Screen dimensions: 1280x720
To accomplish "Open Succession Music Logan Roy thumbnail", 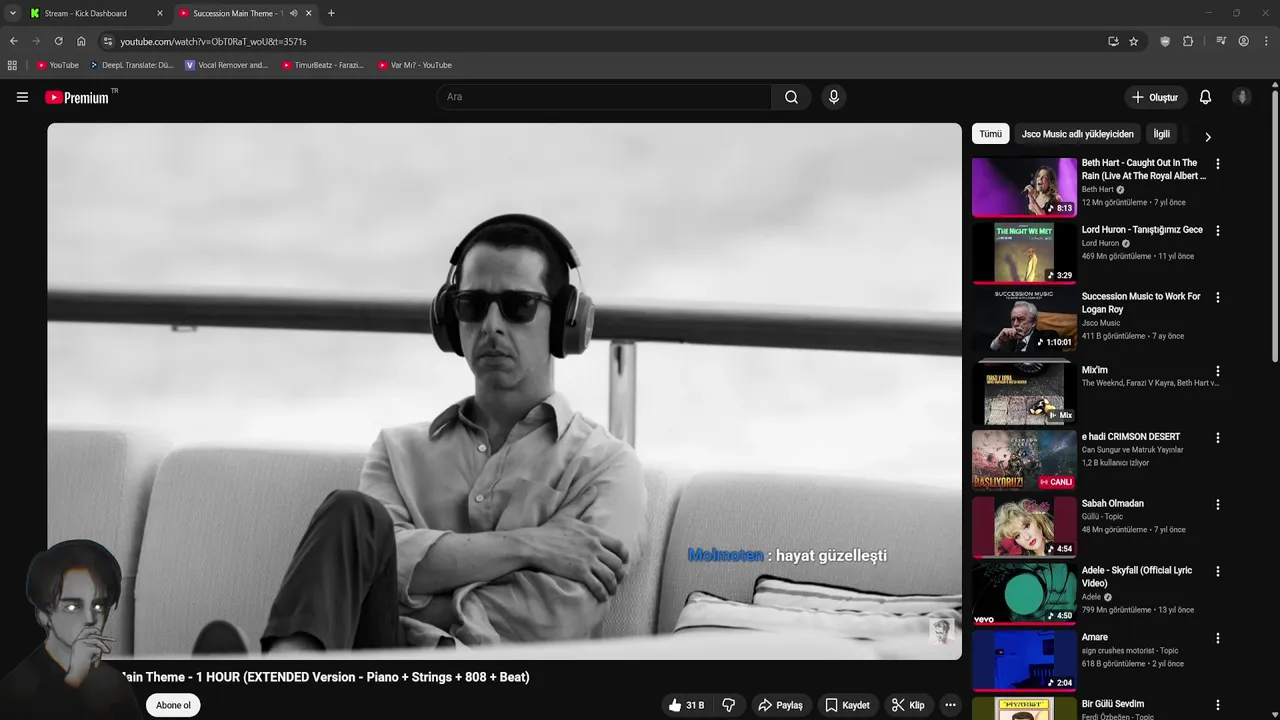I will 1024,320.
